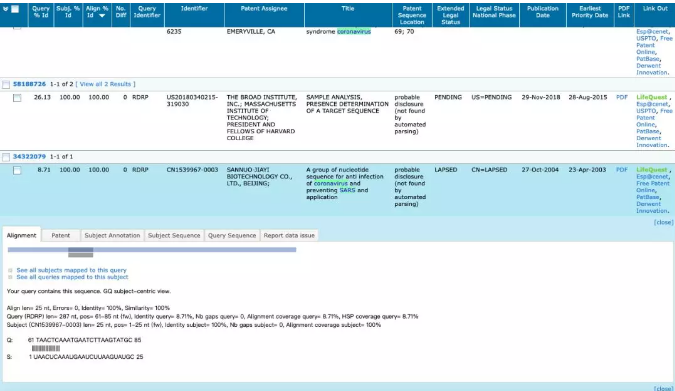The width and height of the screenshot is (675, 391).
Task: Click View all 2 Results link
Action: [x=105, y=84]
